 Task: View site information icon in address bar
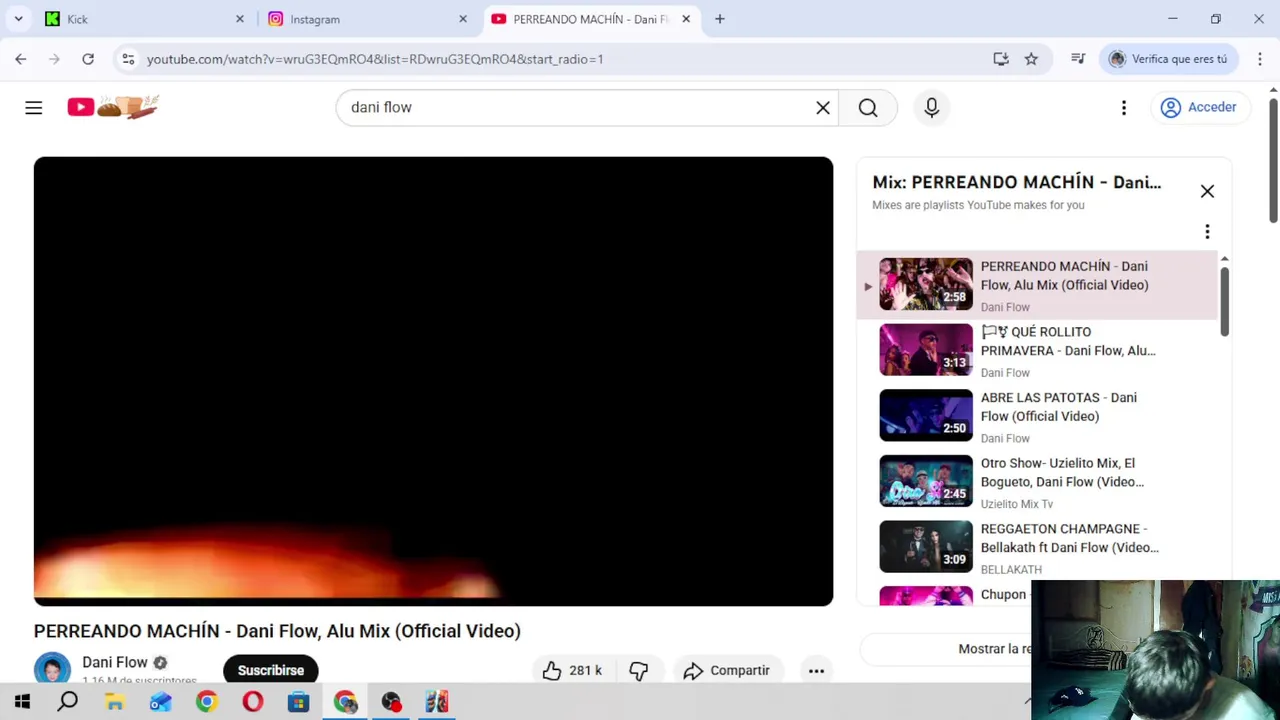(x=128, y=59)
